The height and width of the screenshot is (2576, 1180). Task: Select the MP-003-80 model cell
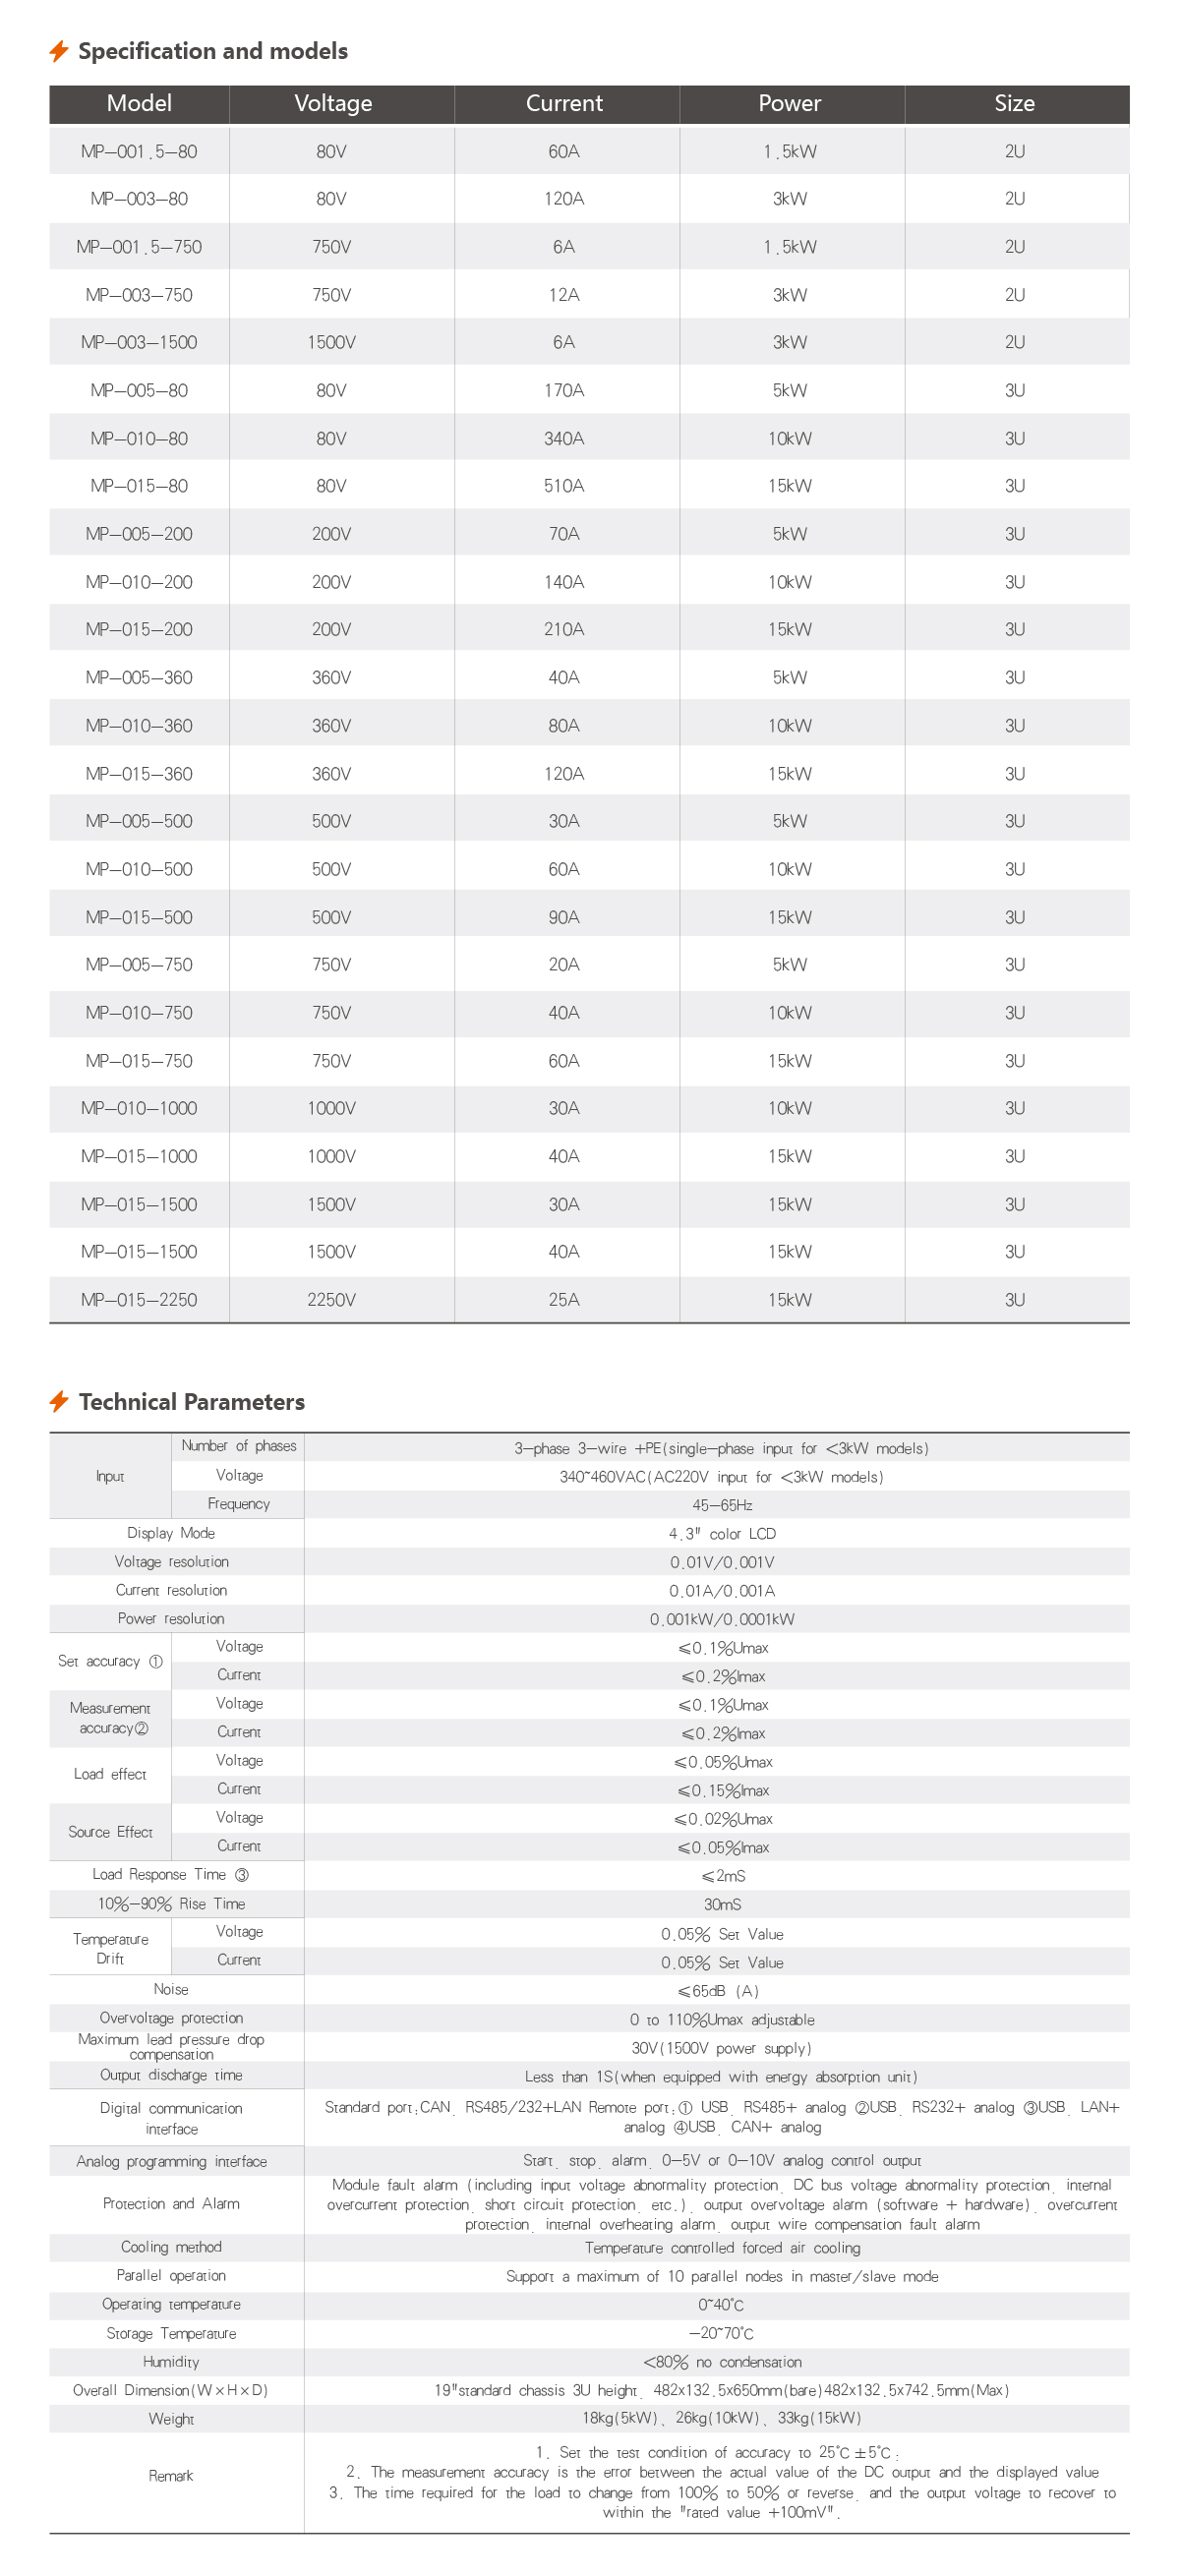click(139, 199)
